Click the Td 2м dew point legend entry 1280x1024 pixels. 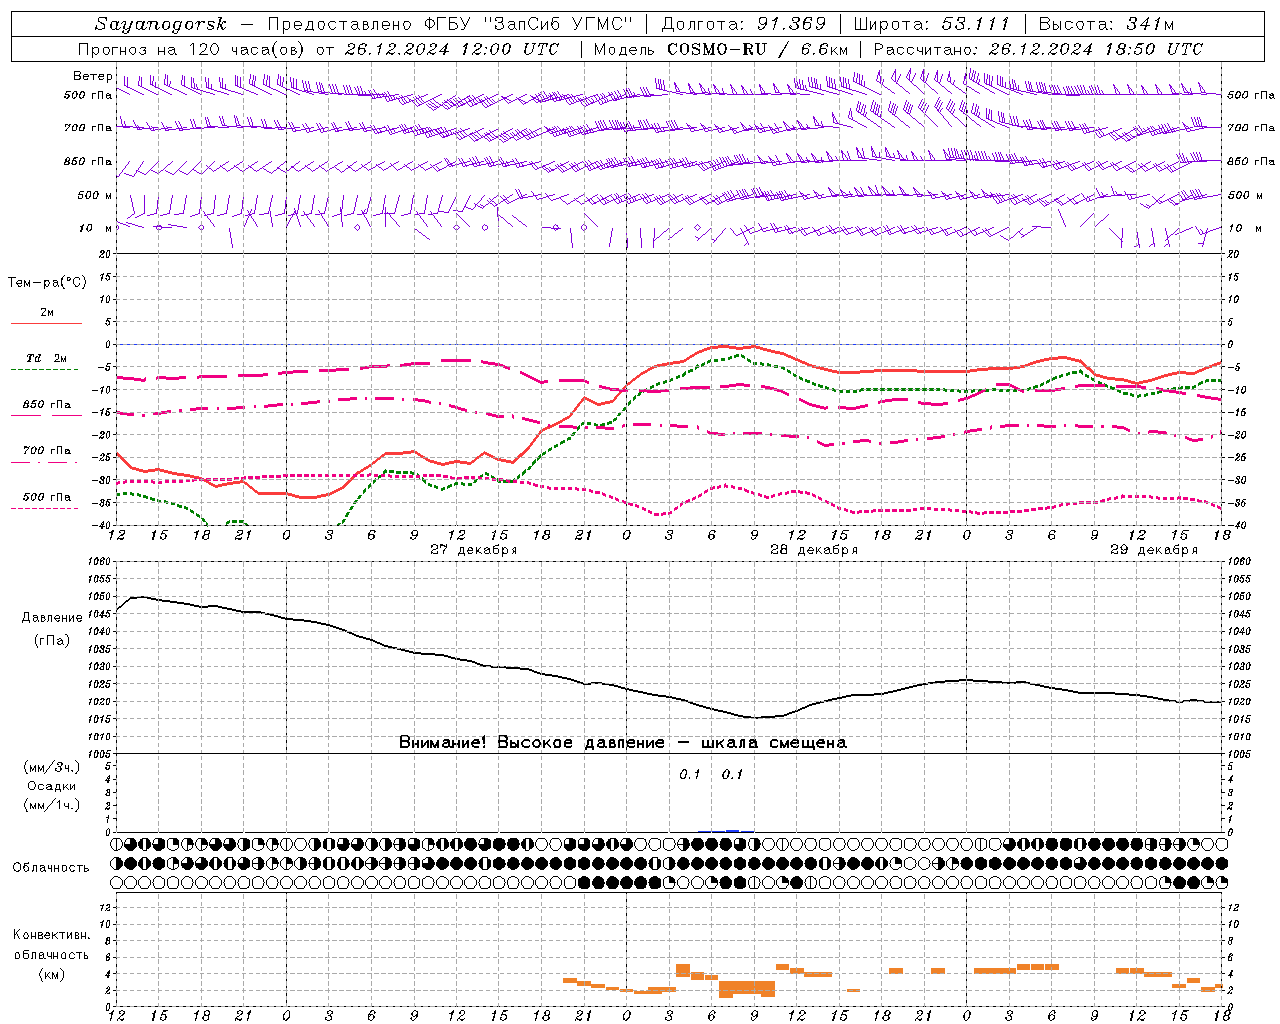(46, 358)
